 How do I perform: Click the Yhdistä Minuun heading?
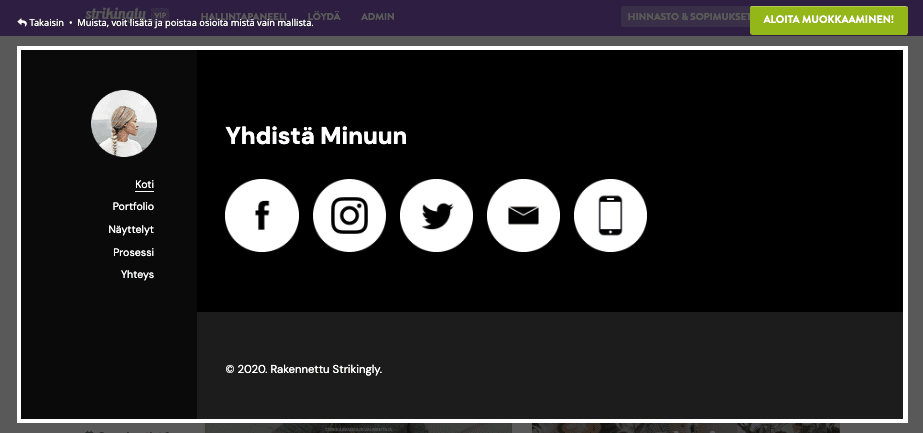point(316,136)
